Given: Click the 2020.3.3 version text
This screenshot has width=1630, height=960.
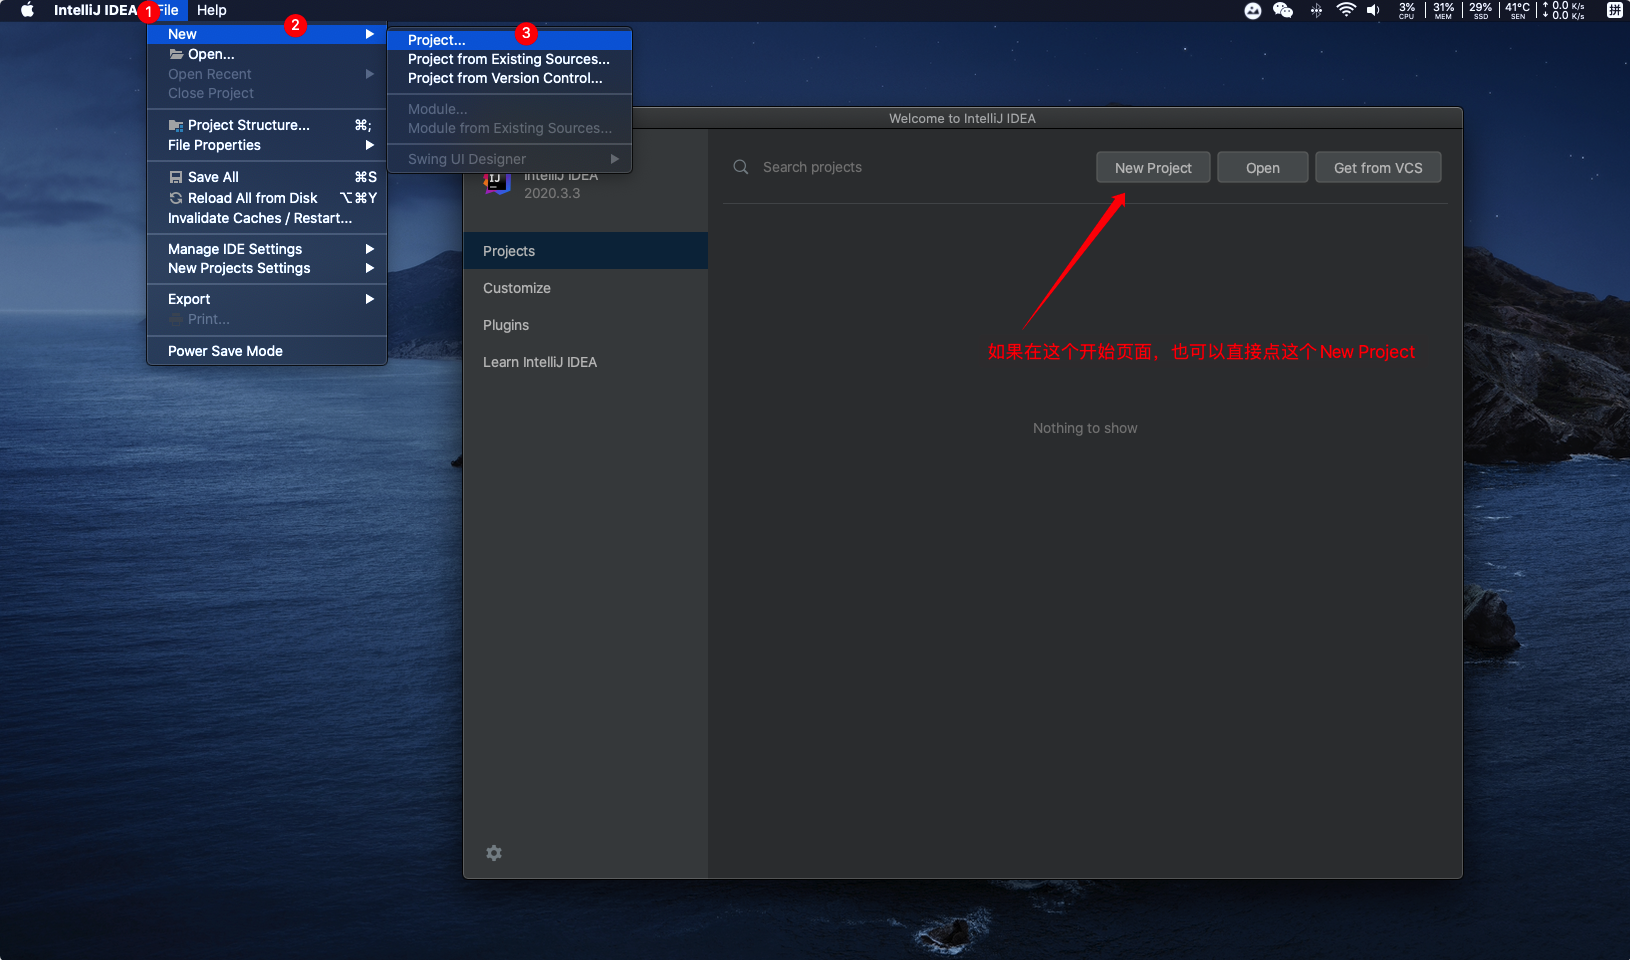Looking at the screenshot, I should (552, 193).
